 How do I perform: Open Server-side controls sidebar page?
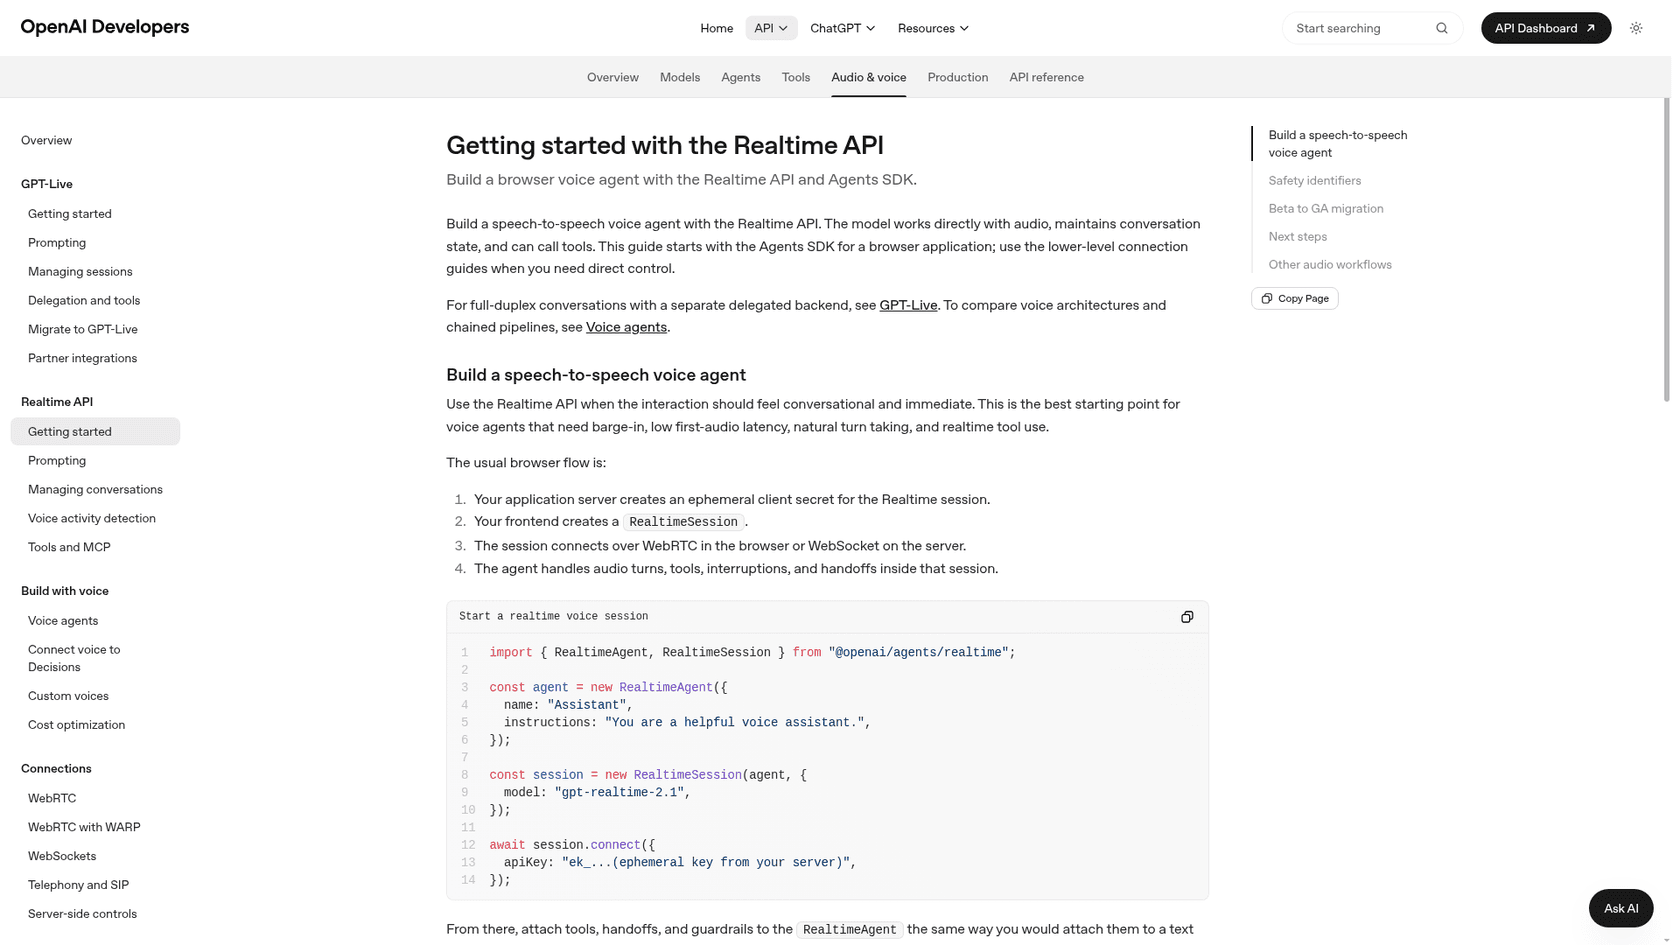pos(82,914)
